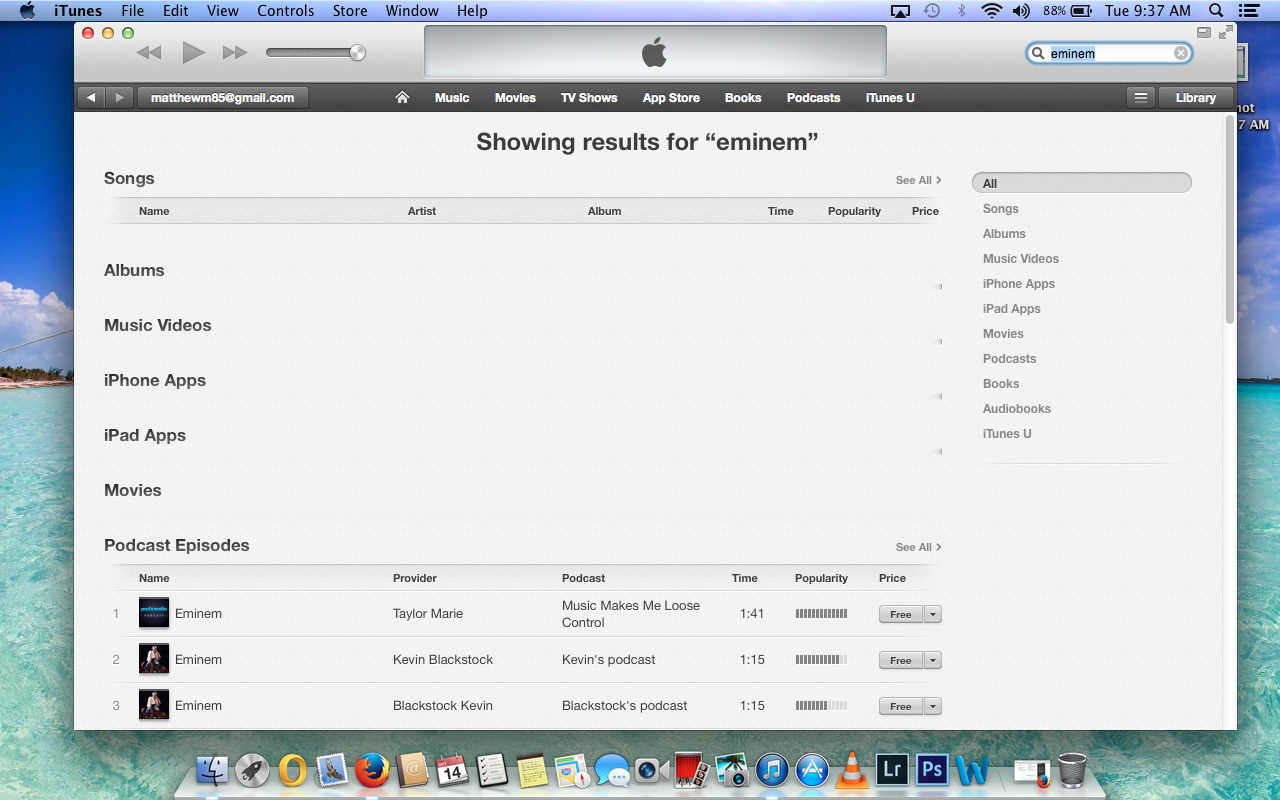Open dropdown arrow for Blackstock's podcast Free button
Viewport: 1280px width, 800px height.
click(x=933, y=706)
